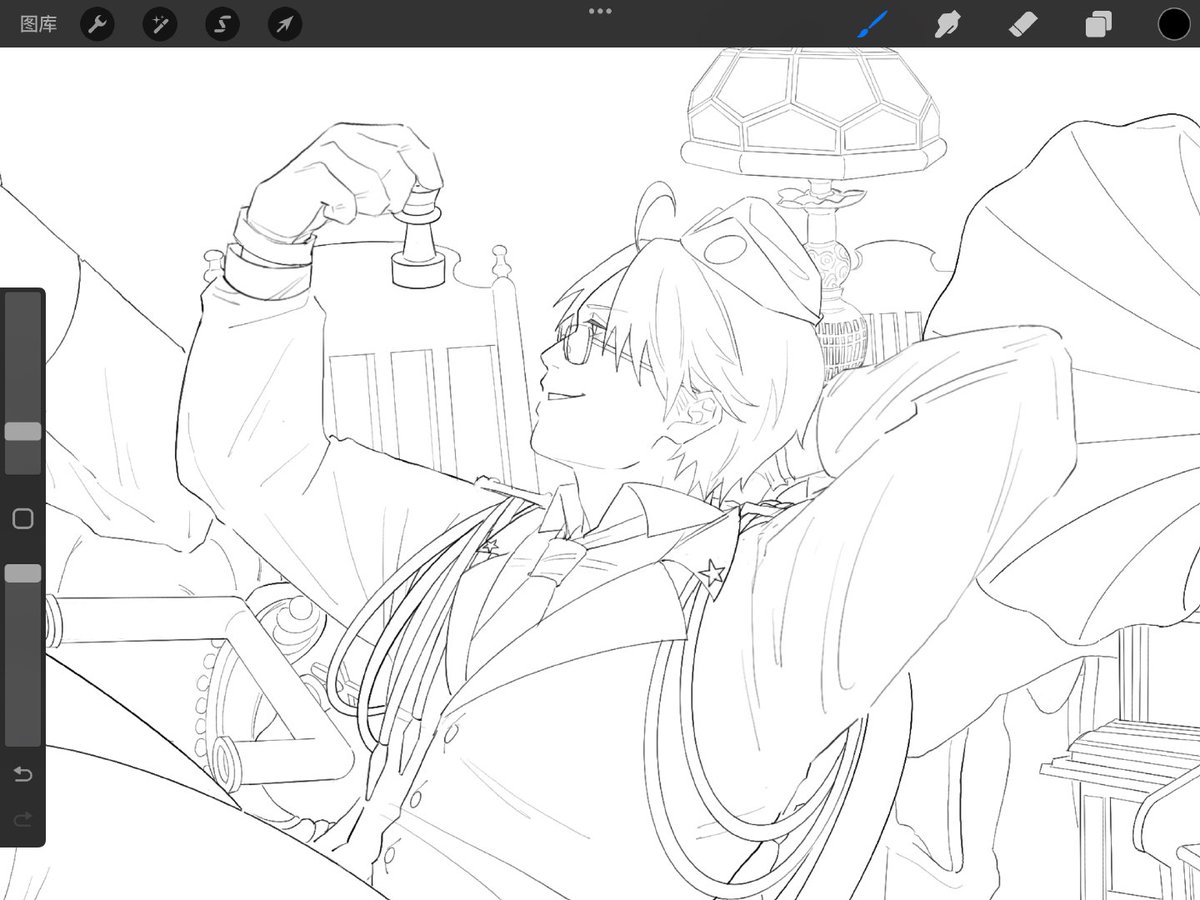Screen dimensions: 1200x900
Task: Click the brush opacity slider handle
Action: pyautogui.click(x=23, y=573)
